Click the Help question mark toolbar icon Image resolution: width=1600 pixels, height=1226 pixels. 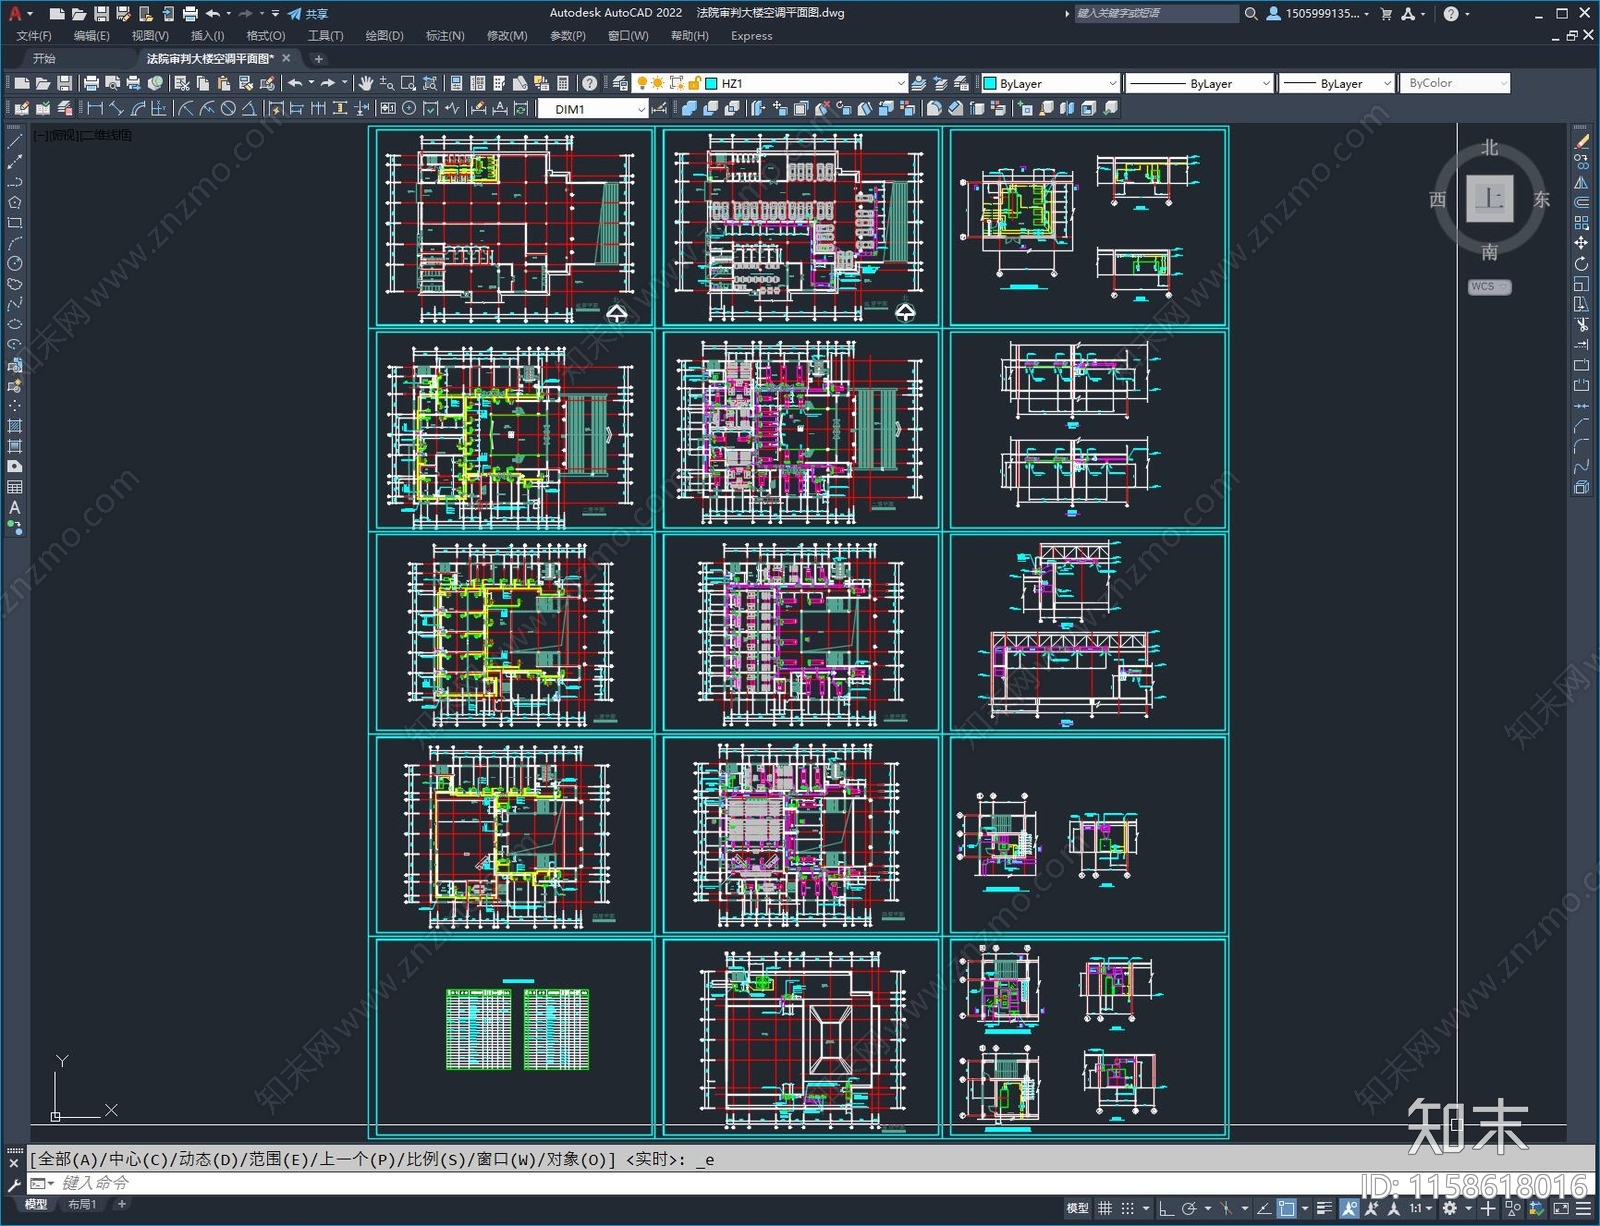pyautogui.click(x=590, y=83)
